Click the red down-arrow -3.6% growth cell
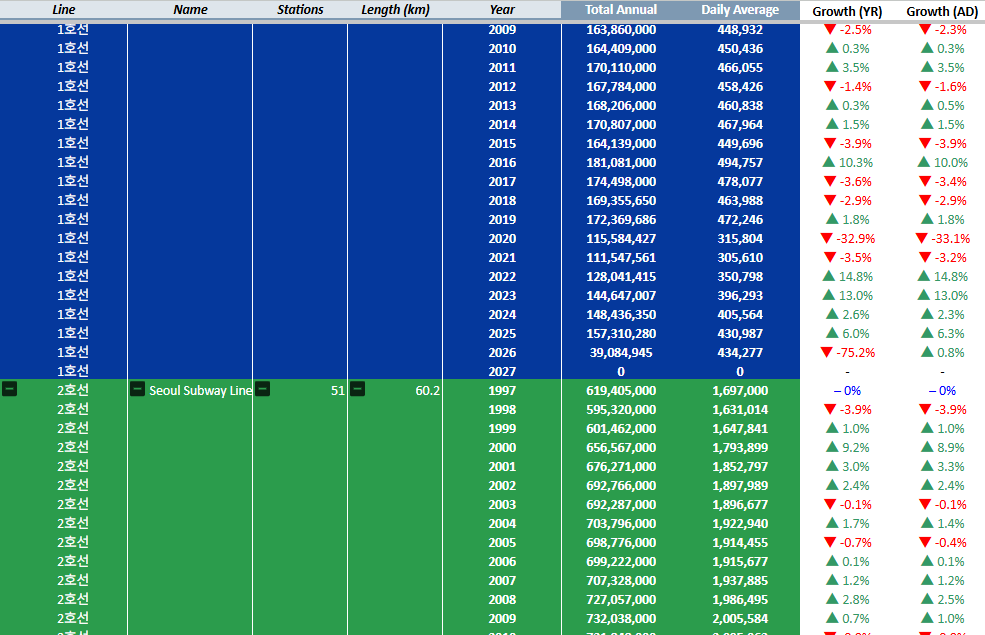This screenshot has height=635, width=985. tap(847, 182)
